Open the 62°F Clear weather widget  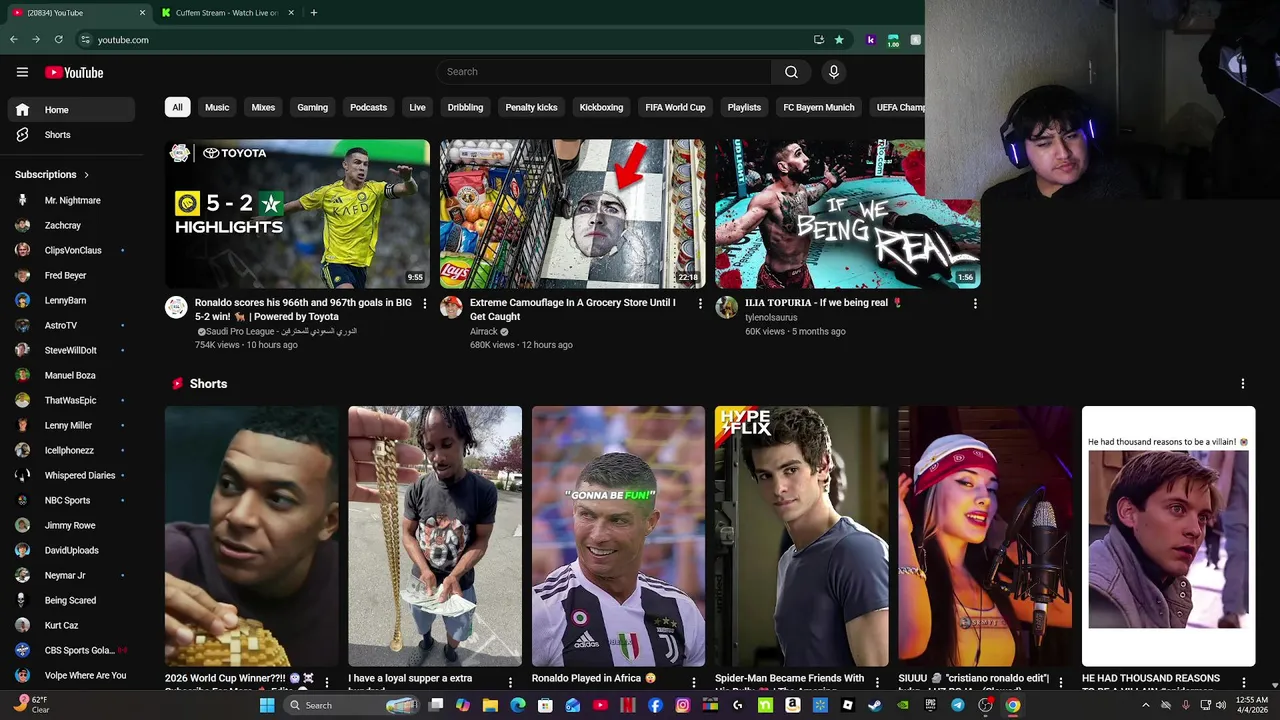tap(30, 705)
